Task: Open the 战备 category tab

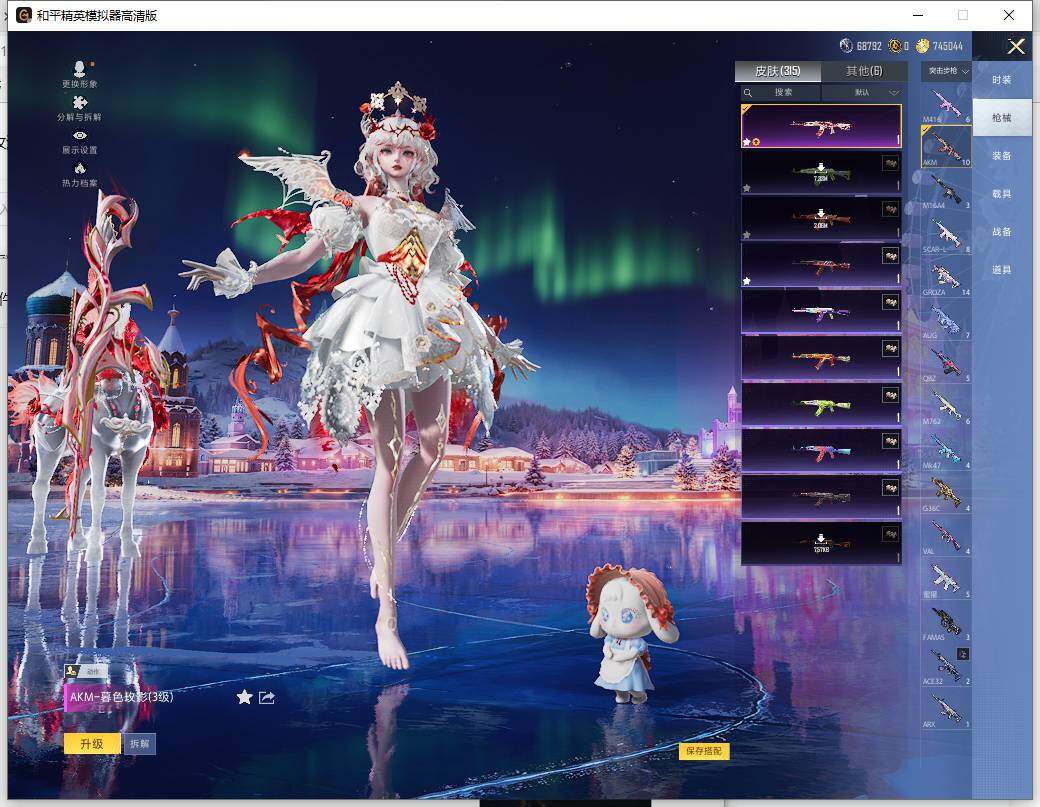Action: tap(1002, 231)
